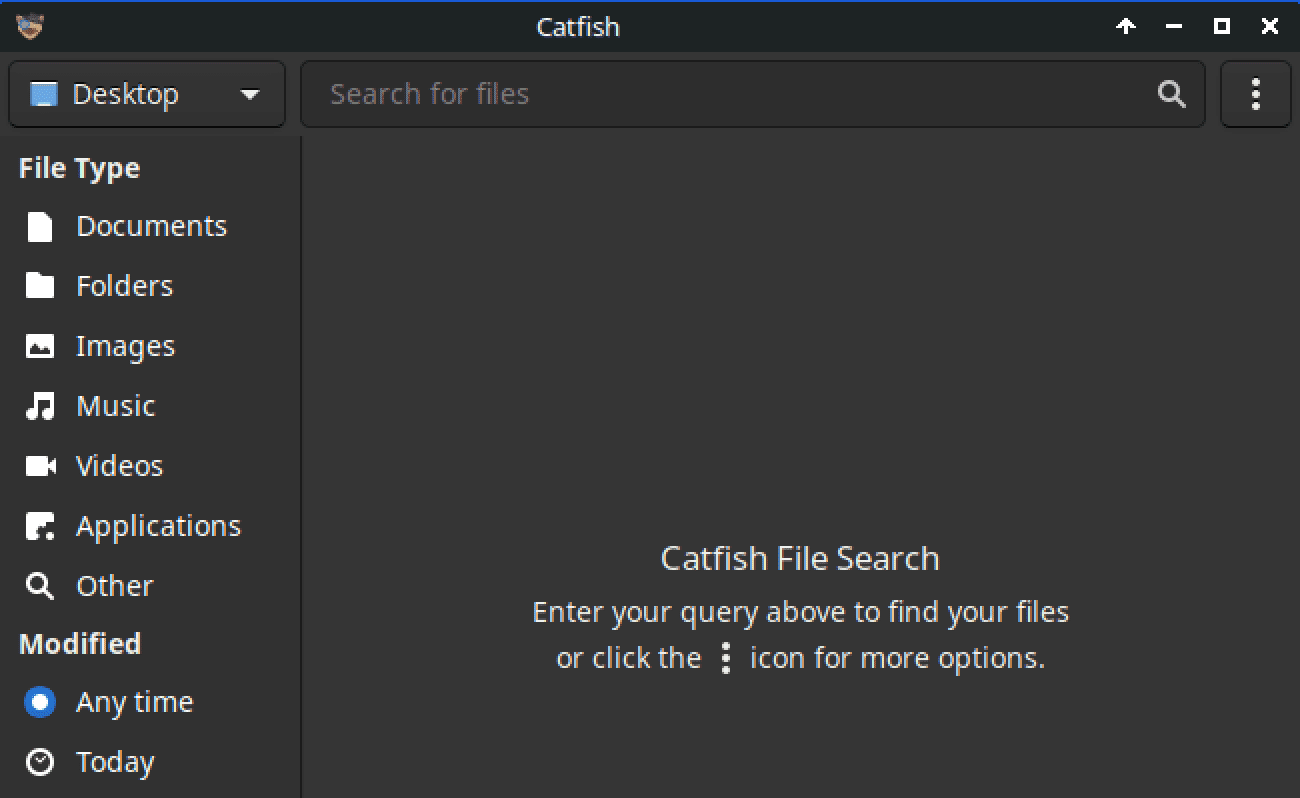
Task: Filter by Videos file type
Action: click(x=150, y=466)
